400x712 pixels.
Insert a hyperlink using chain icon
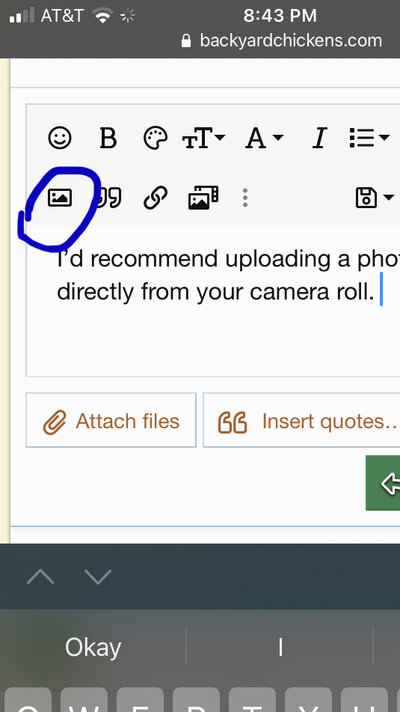[x=156, y=198]
